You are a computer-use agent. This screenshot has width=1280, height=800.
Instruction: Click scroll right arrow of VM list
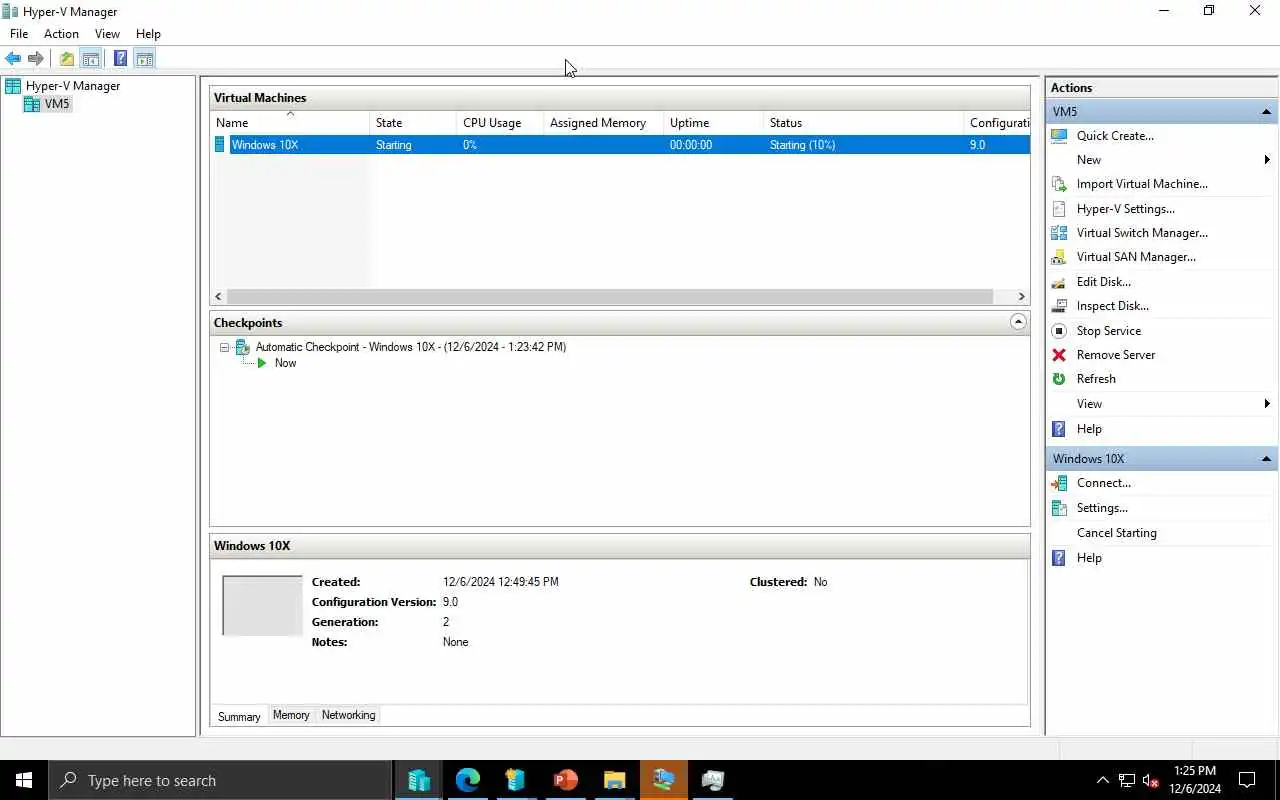click(x=1021, y=296)
